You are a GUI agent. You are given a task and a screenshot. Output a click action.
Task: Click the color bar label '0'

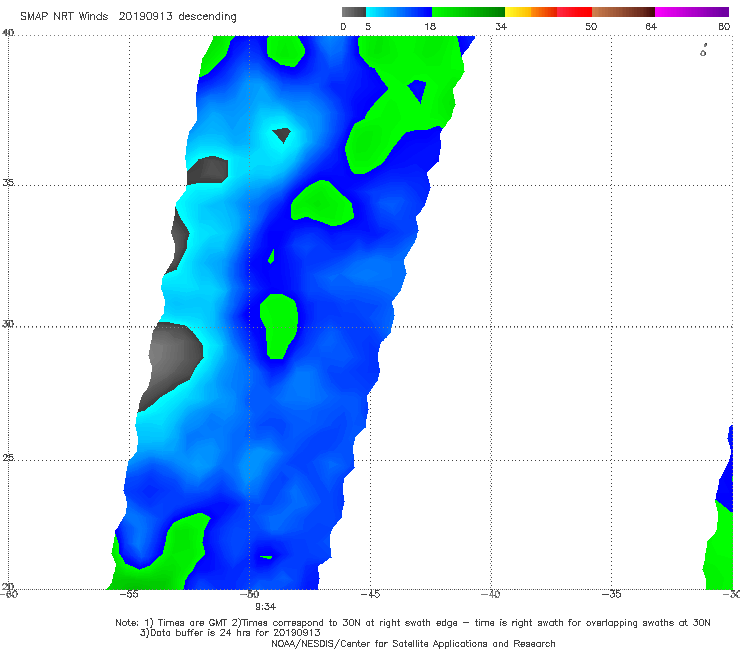pos(343,26)
